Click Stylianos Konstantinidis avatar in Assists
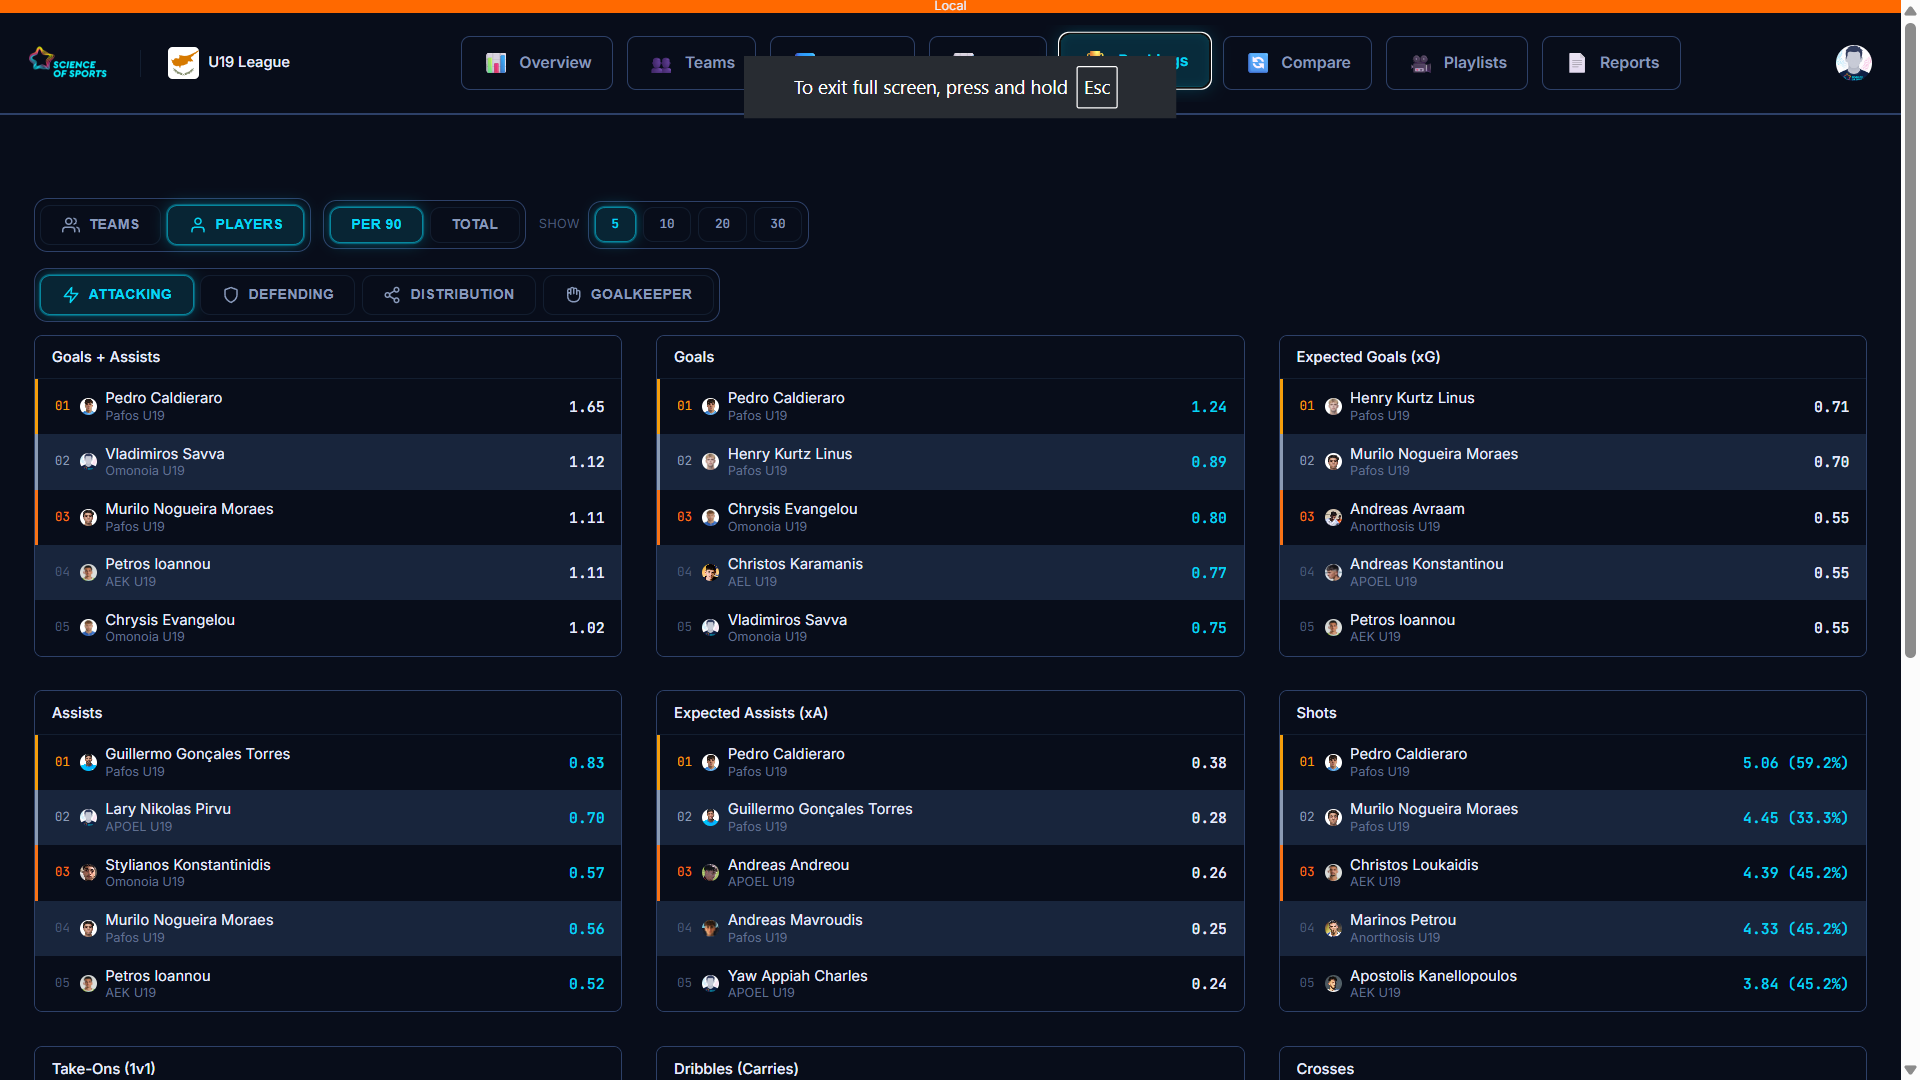This screenshot has width=1920, height=1080. tap(88, 873)
